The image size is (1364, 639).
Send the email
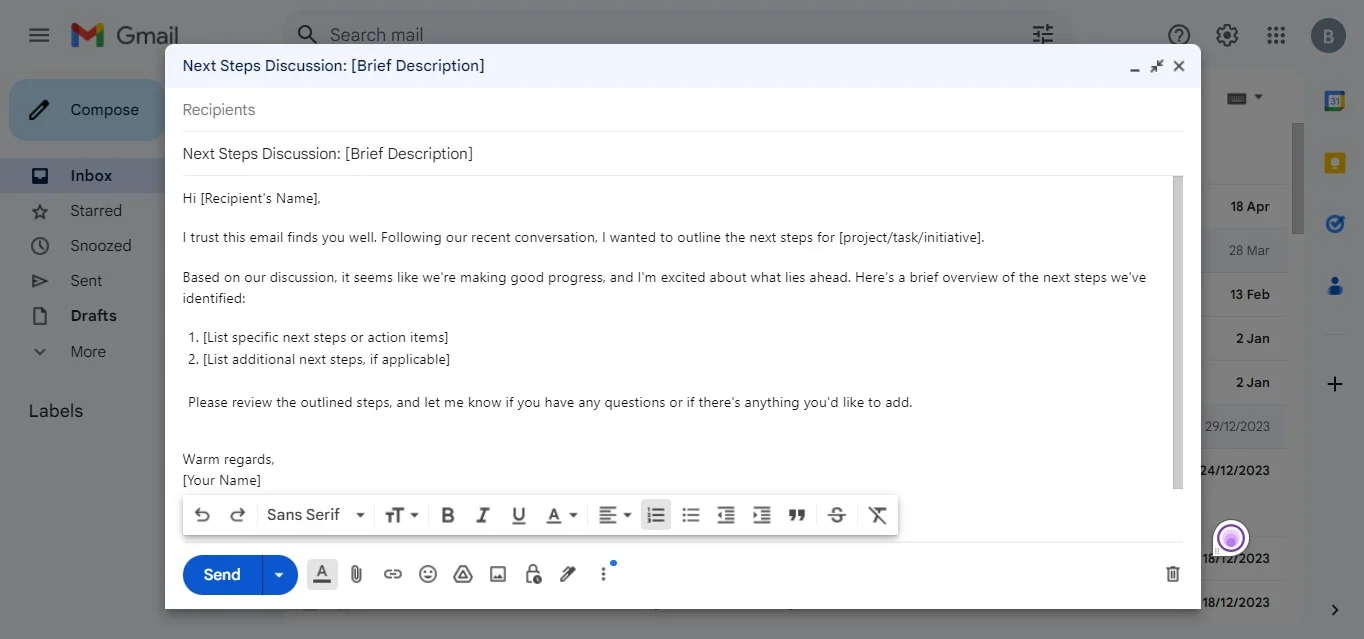pyautogui.click(x=220, y=574)
